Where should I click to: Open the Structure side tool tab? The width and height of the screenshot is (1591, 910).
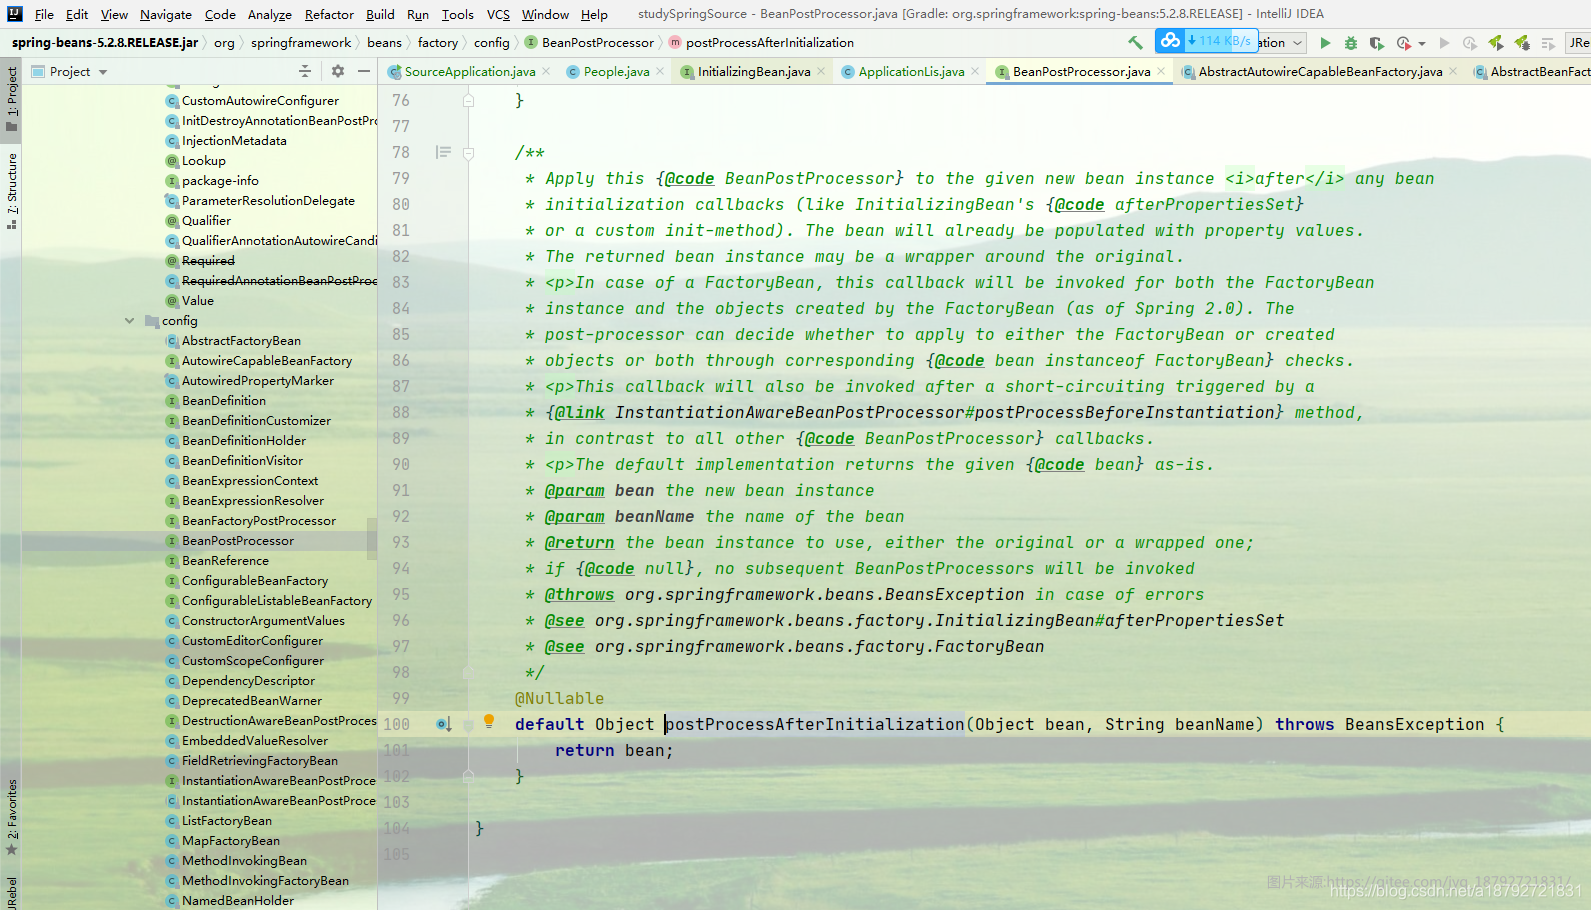(12, 190)
